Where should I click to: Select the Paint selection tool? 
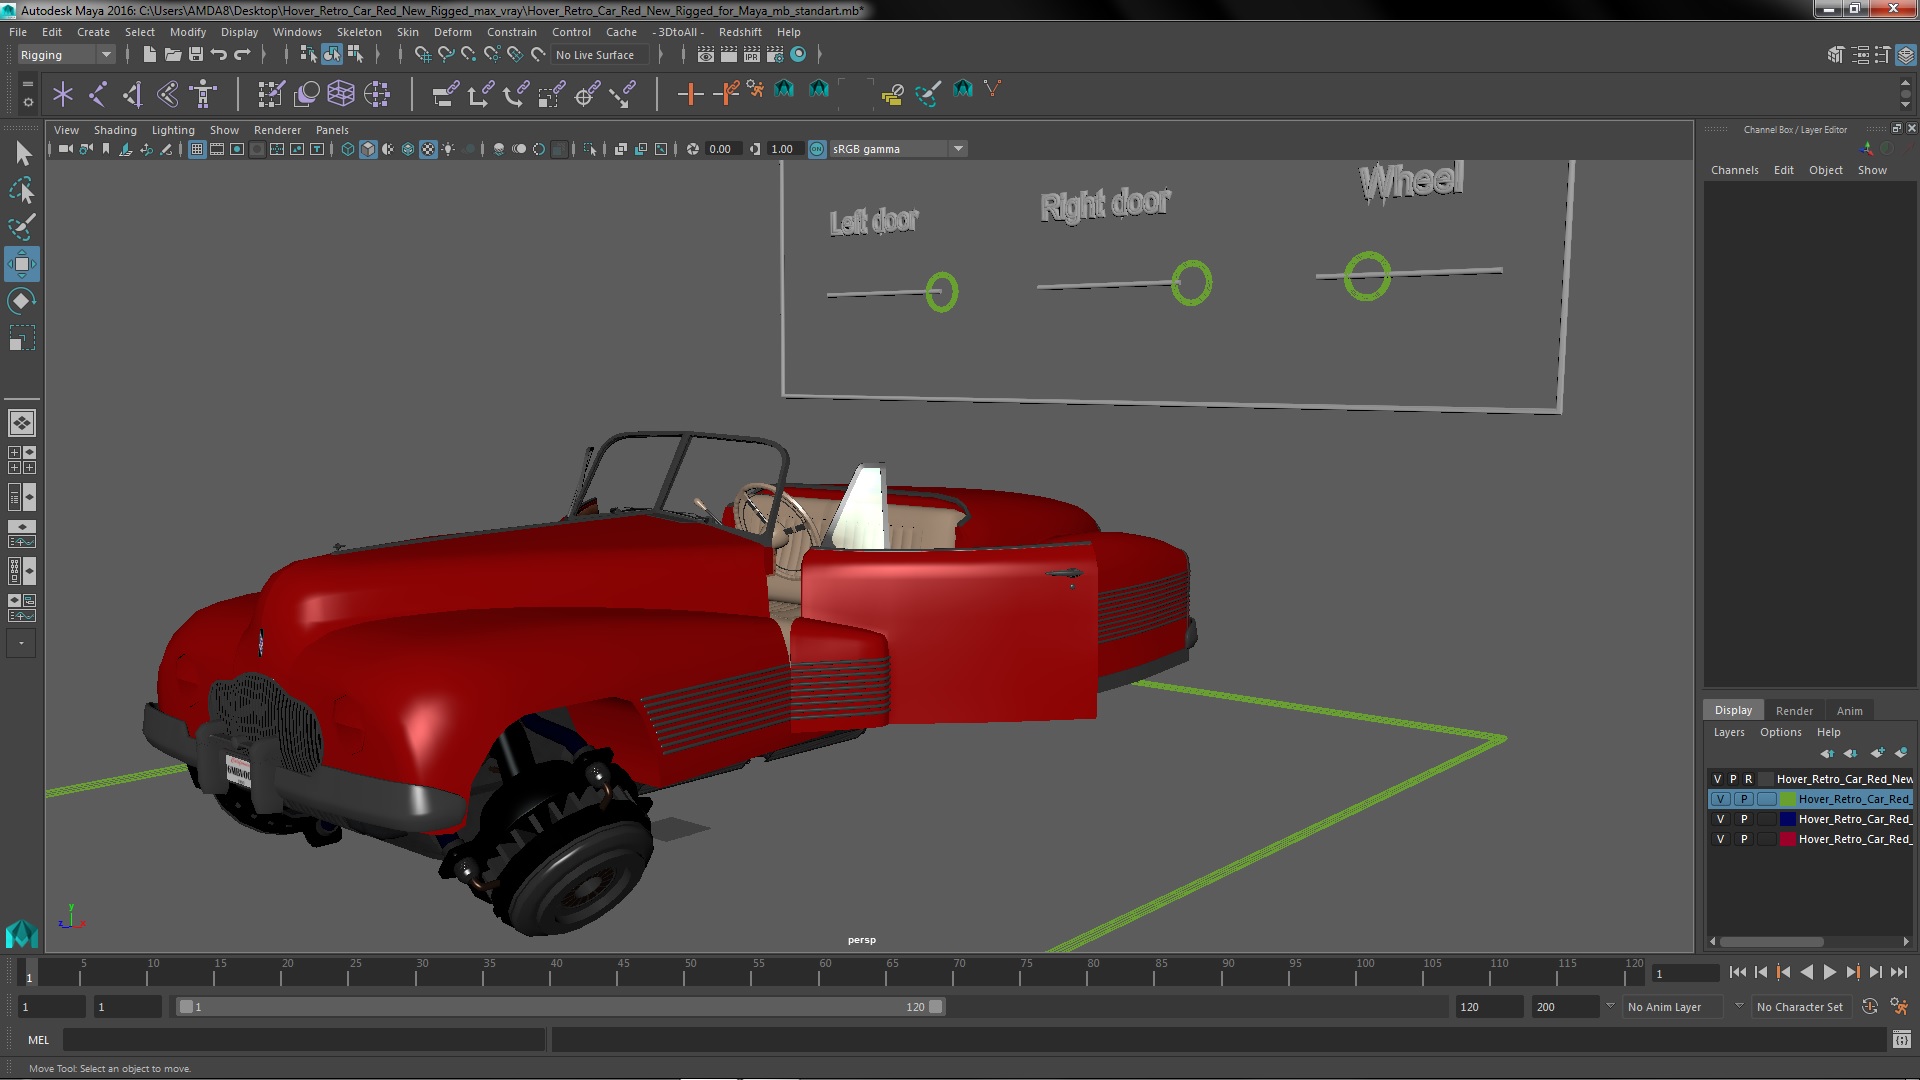tap(21, 227)
